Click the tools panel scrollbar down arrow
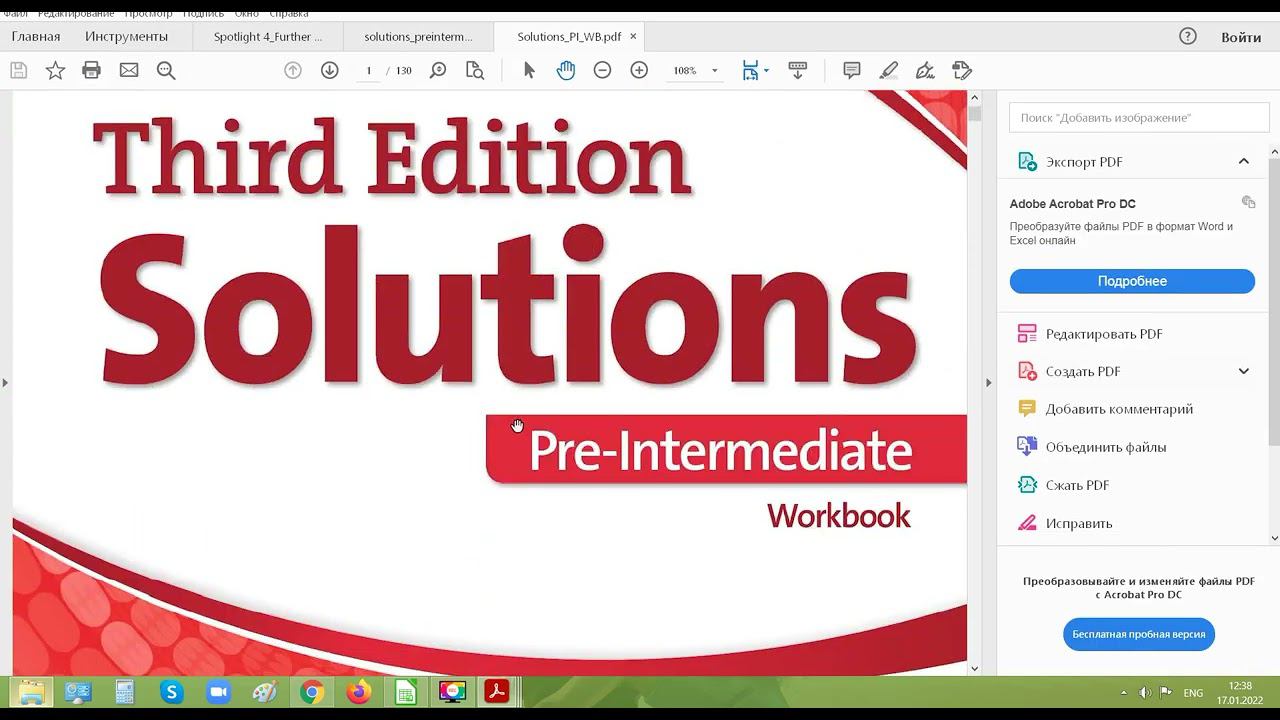Image resolution: width=1280 pixels, height=720 pixels. click(1274, 538)
